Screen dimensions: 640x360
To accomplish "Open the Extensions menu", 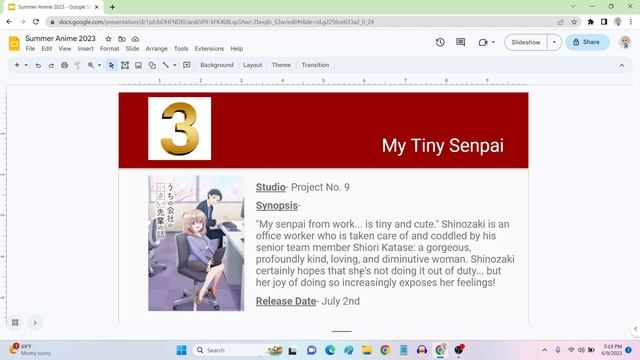I will 209,49.
